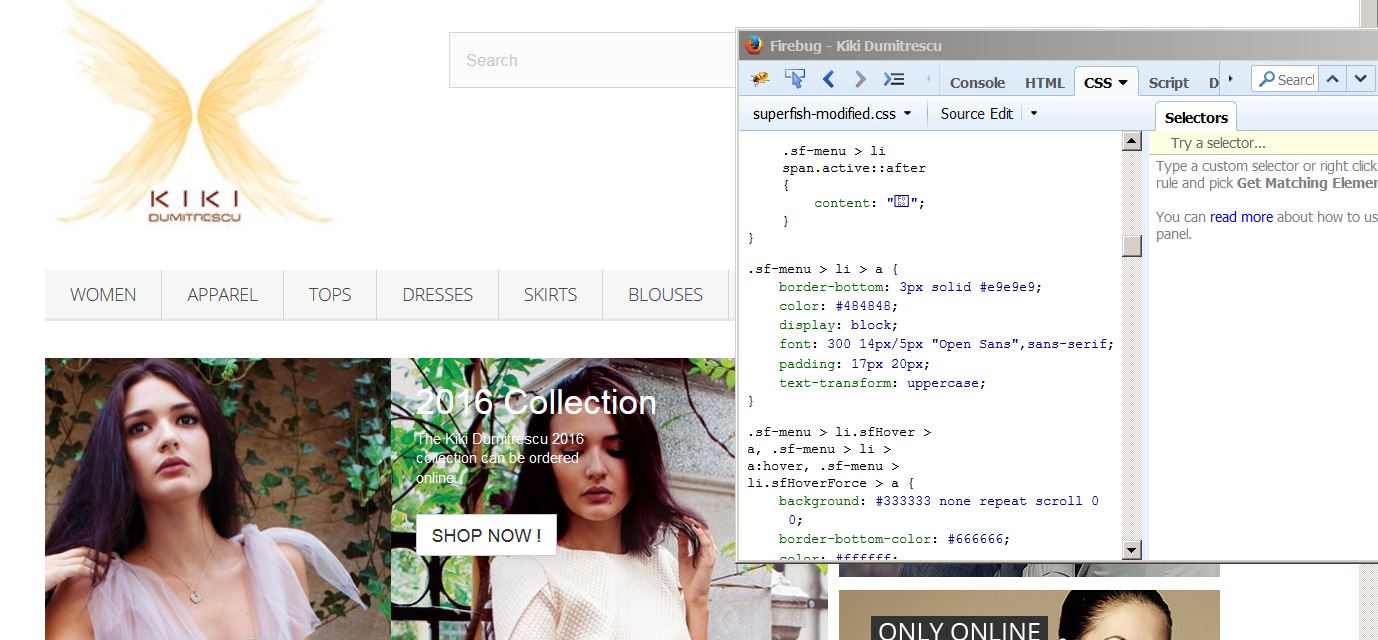Click the font 'Open Sans' declaration line
1378x640 pixels.
[946, 344]
